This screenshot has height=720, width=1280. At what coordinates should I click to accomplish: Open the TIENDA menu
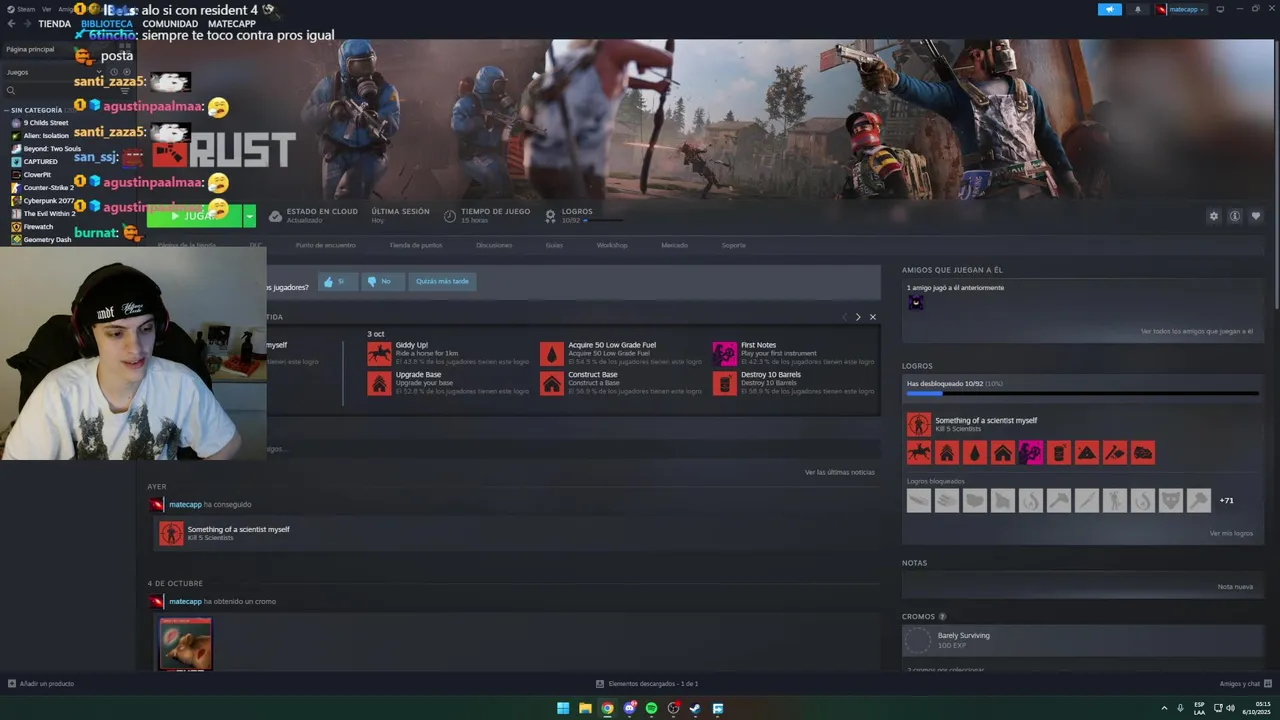click(x=54, y=24)
